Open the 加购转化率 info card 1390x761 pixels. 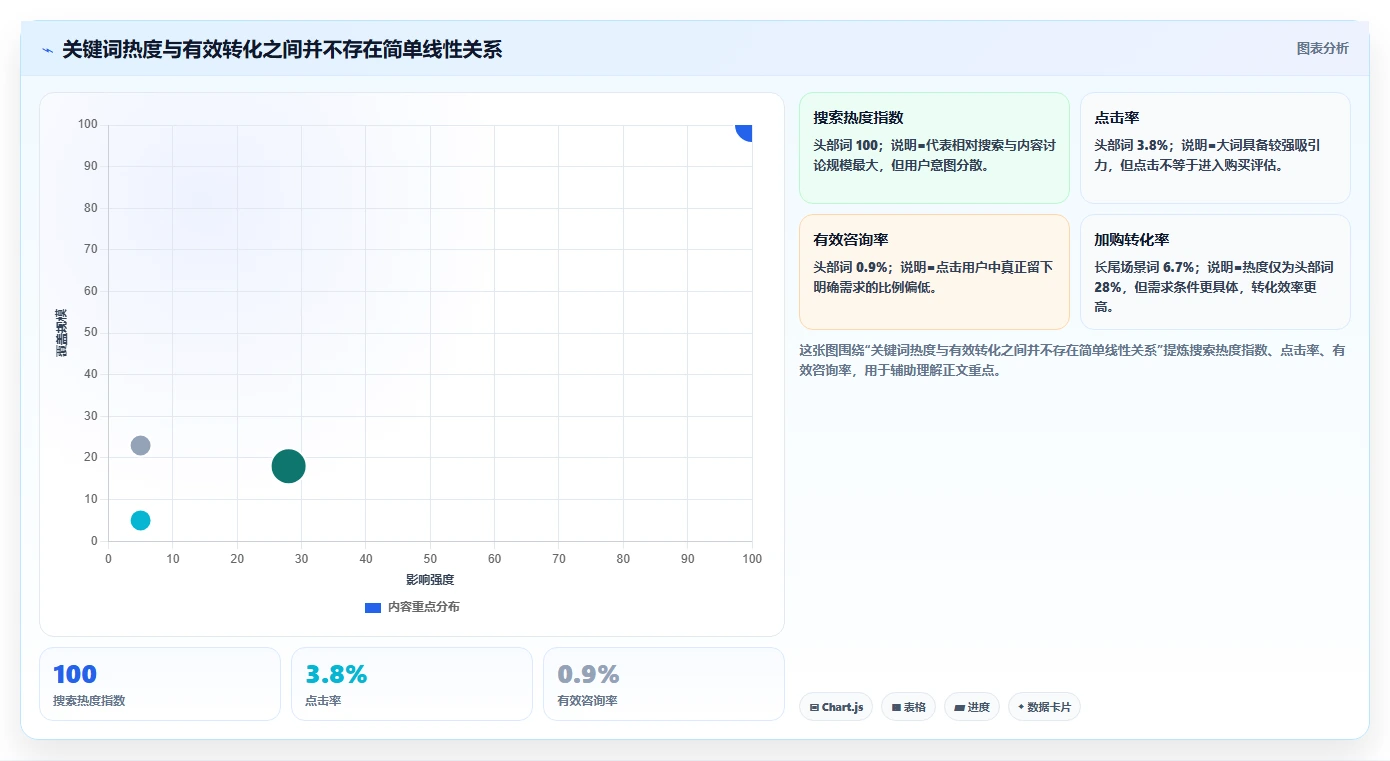pos(1215,272)
